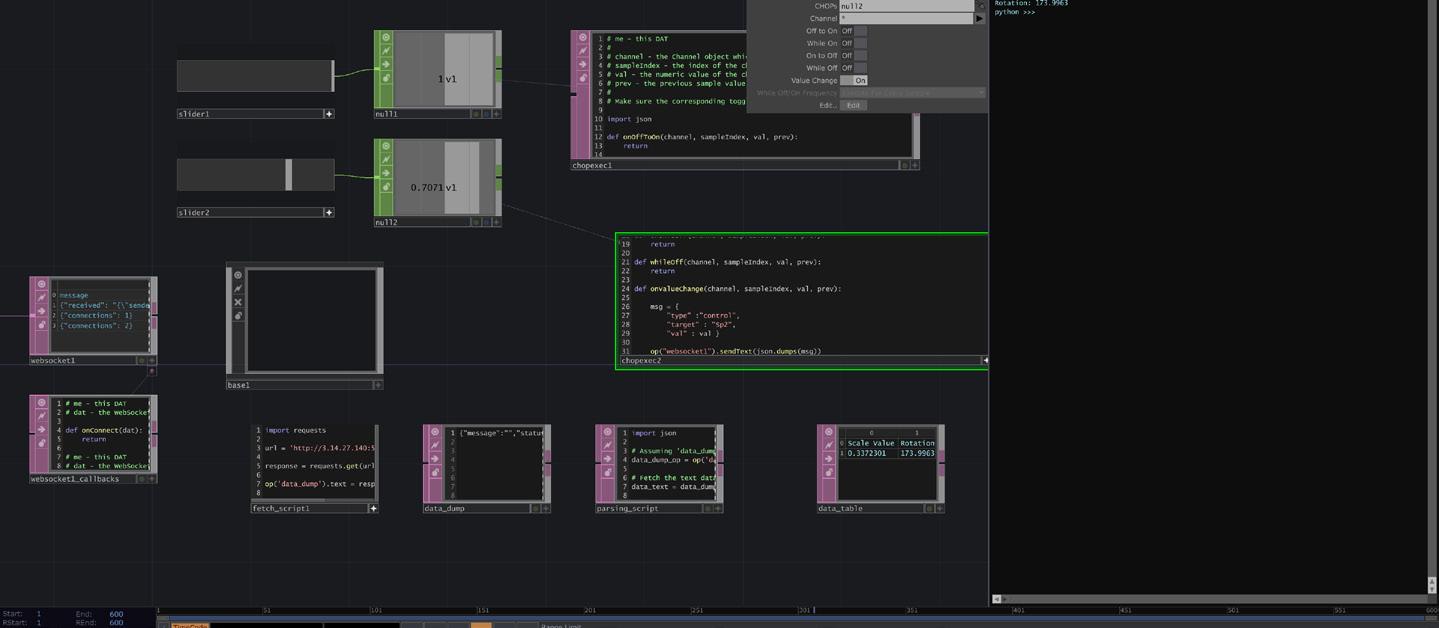Open the Channel parameter arrow menu

point(979,18)
